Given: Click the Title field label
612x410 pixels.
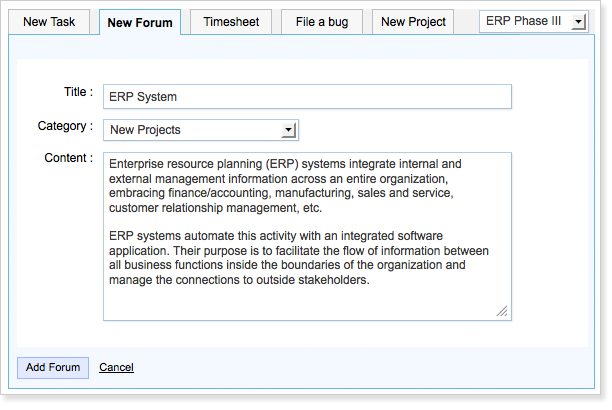Looking at the screenshot, I should [x=77, y=92].
